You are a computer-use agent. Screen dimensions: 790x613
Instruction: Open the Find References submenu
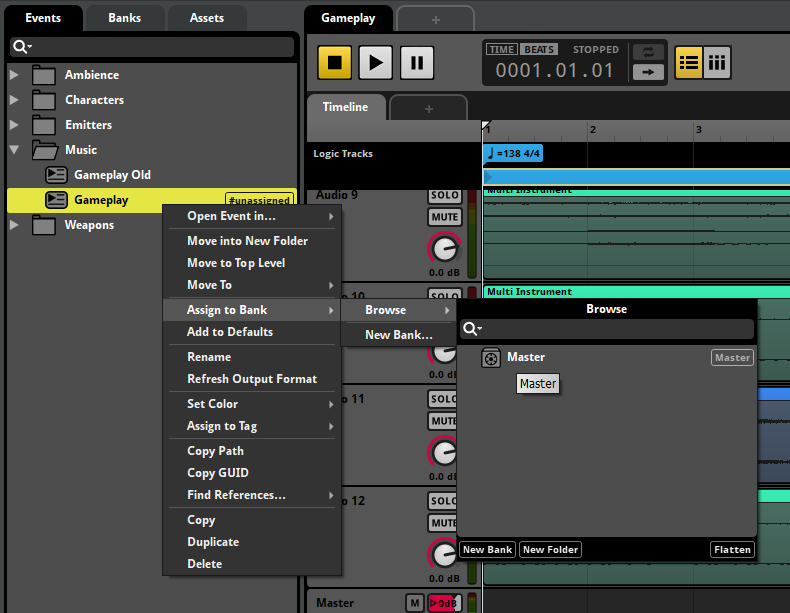[252, 495]
